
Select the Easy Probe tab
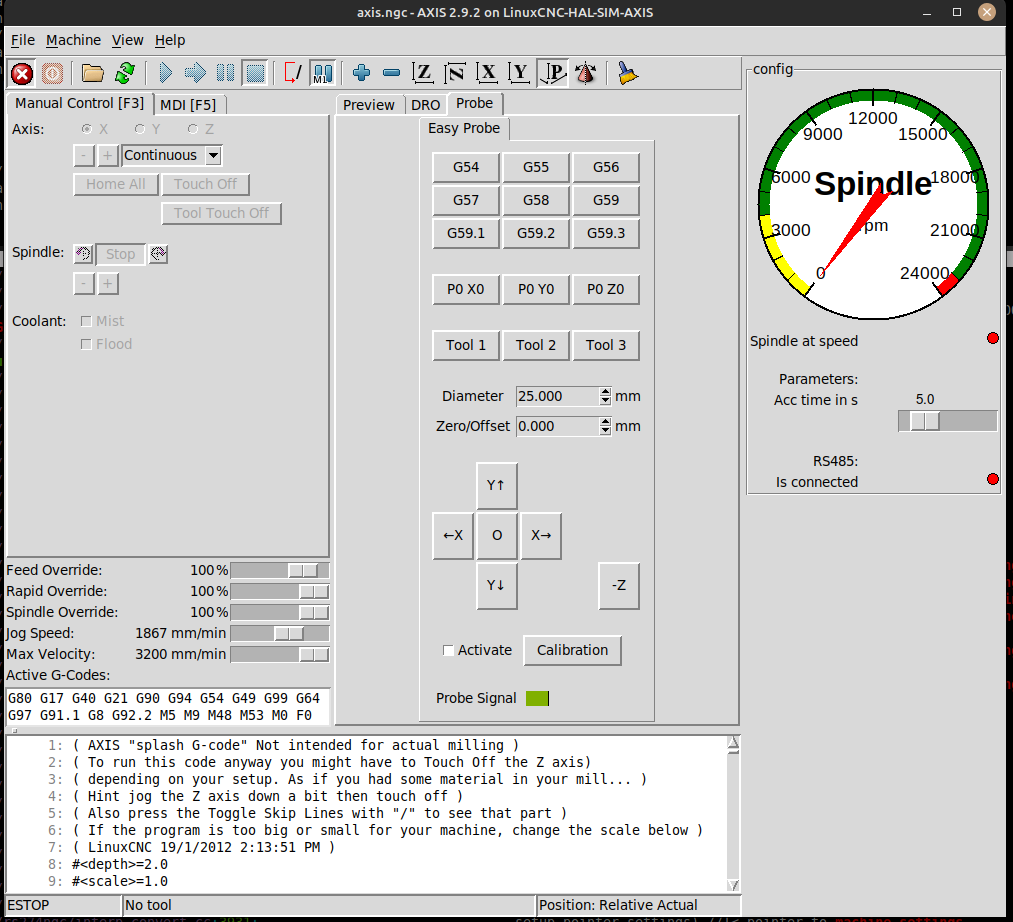[x=464, y=129]
